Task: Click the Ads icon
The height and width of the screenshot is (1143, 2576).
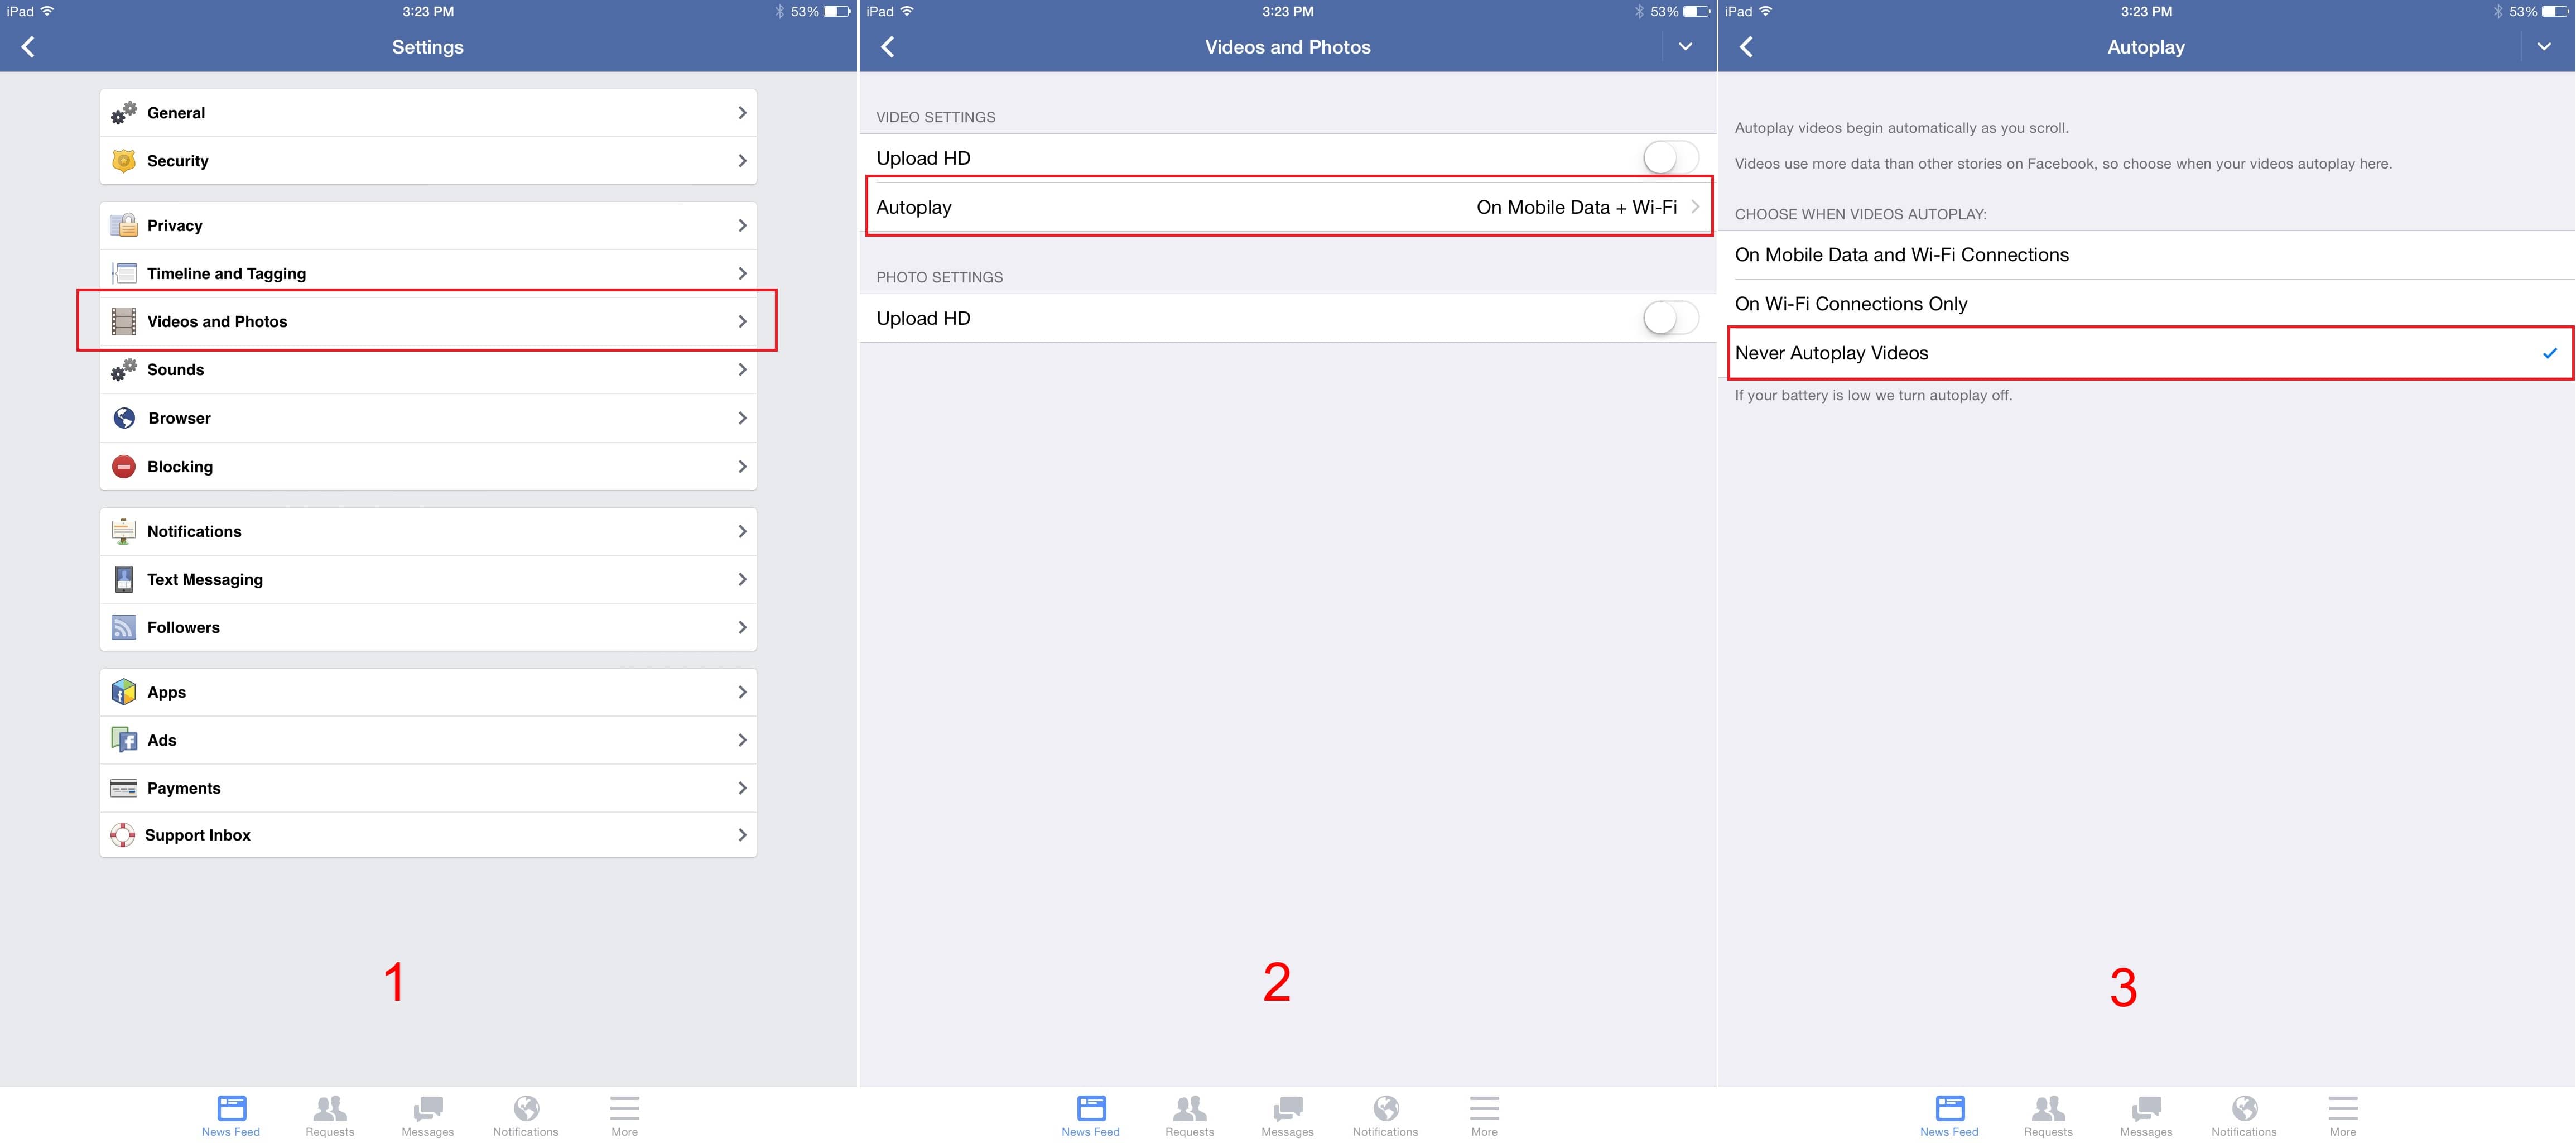Action: tap(124, 740)
